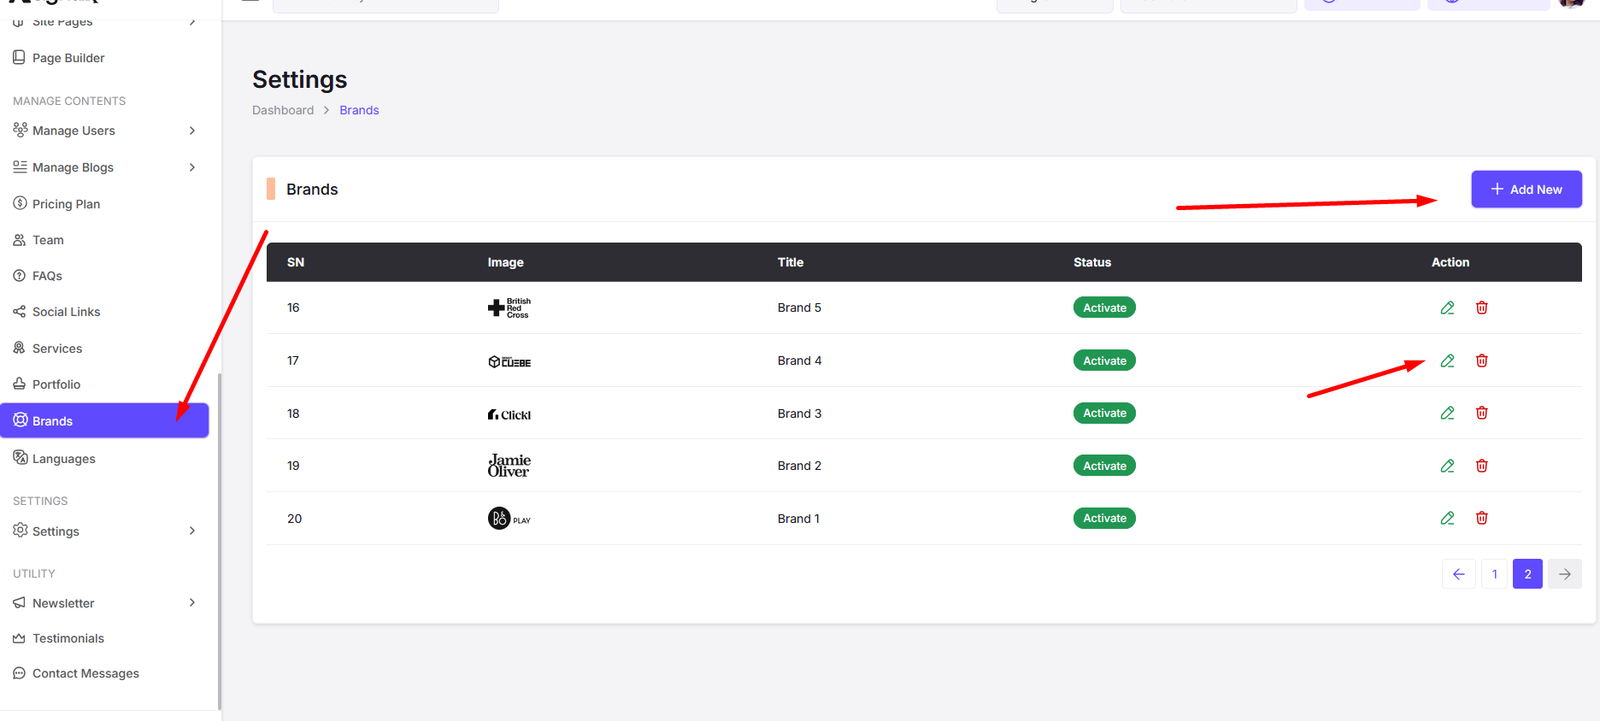Delete Brand 5 with trash icon
This screenshot has height=721, width=1600.
tap(1482, 308)
